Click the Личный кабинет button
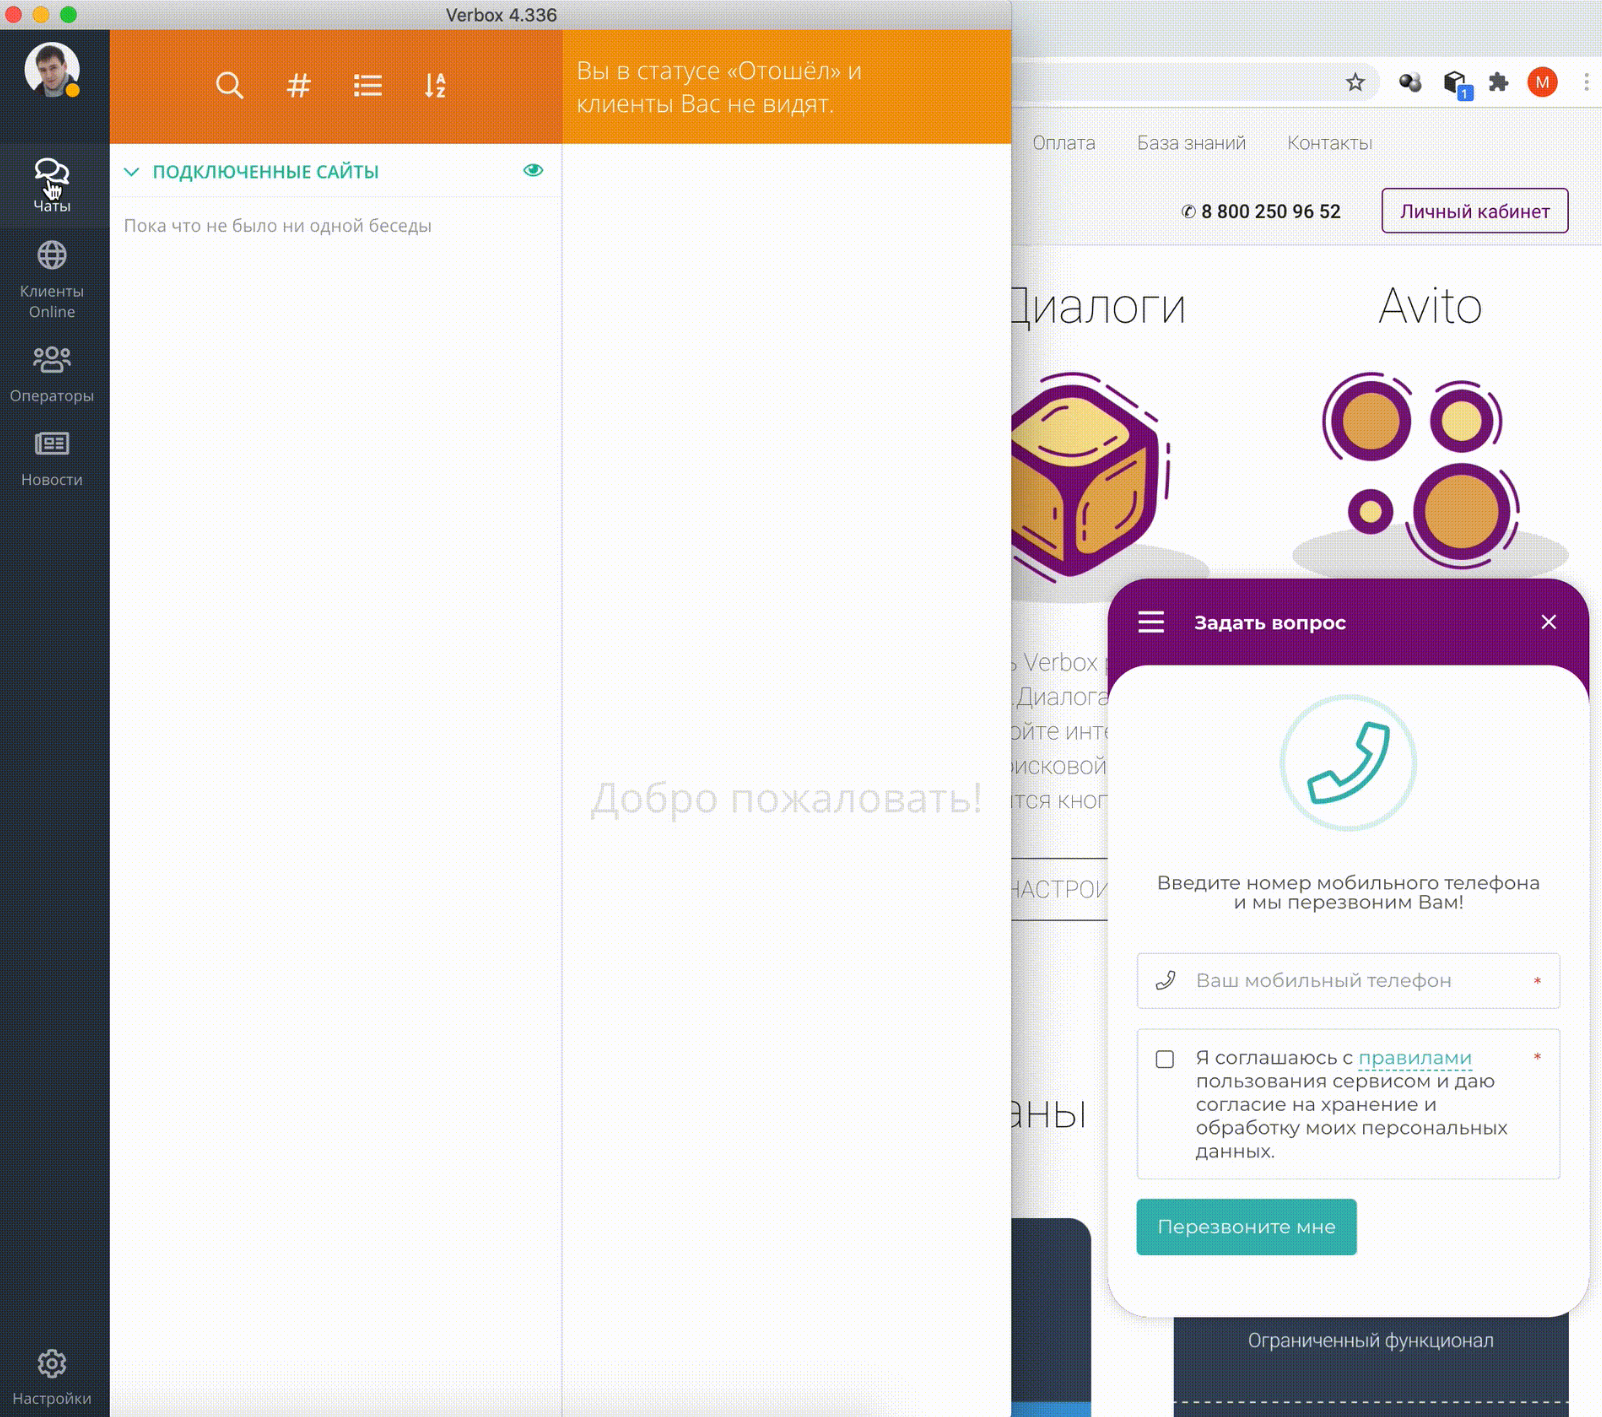The width and height of the screenshot is (1602, 1417). [1474, 211]
